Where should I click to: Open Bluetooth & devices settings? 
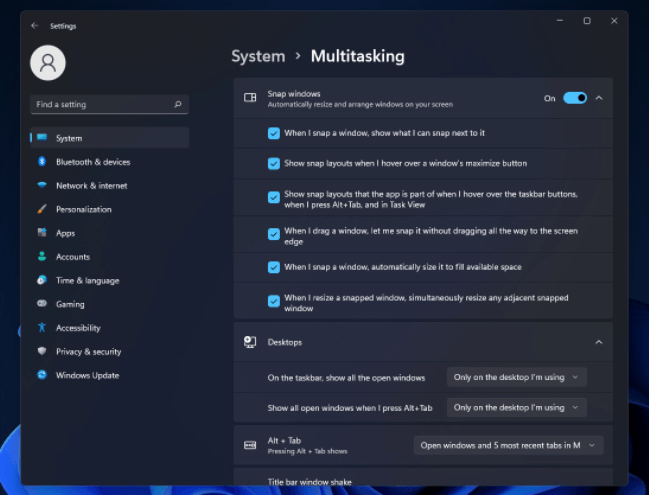(110, 162)
